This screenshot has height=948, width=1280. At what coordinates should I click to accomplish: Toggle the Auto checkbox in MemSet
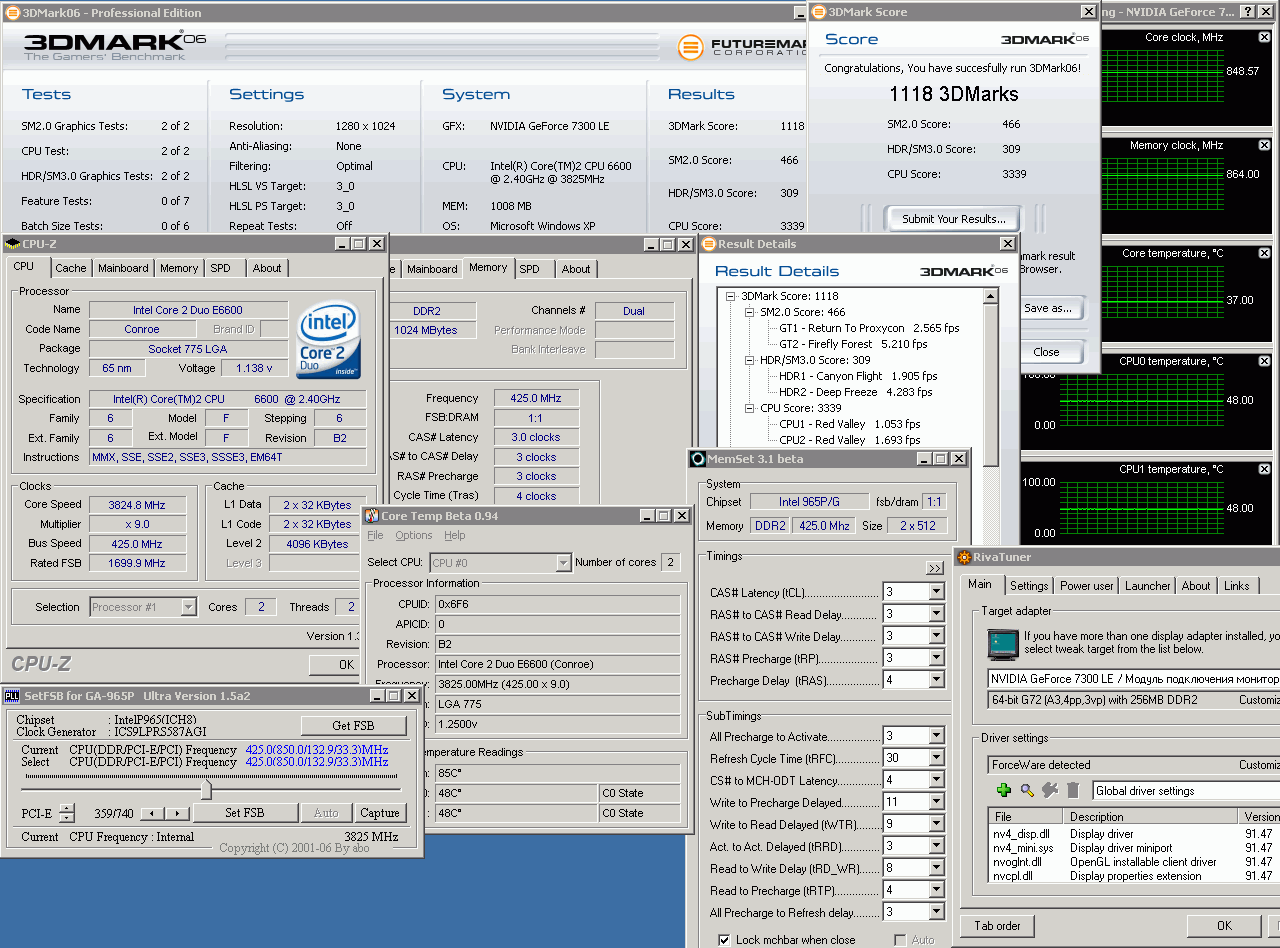pos(900,940)
